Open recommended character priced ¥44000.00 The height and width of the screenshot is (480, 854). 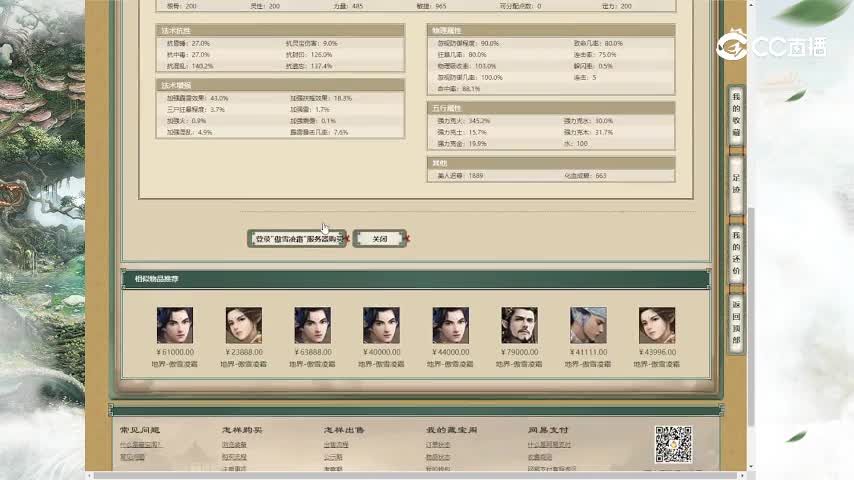450,325
